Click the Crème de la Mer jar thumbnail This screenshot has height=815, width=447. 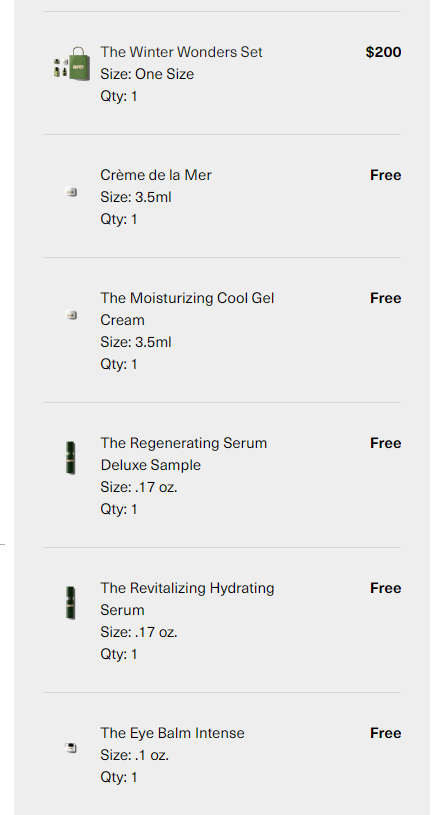coord(72,192)
